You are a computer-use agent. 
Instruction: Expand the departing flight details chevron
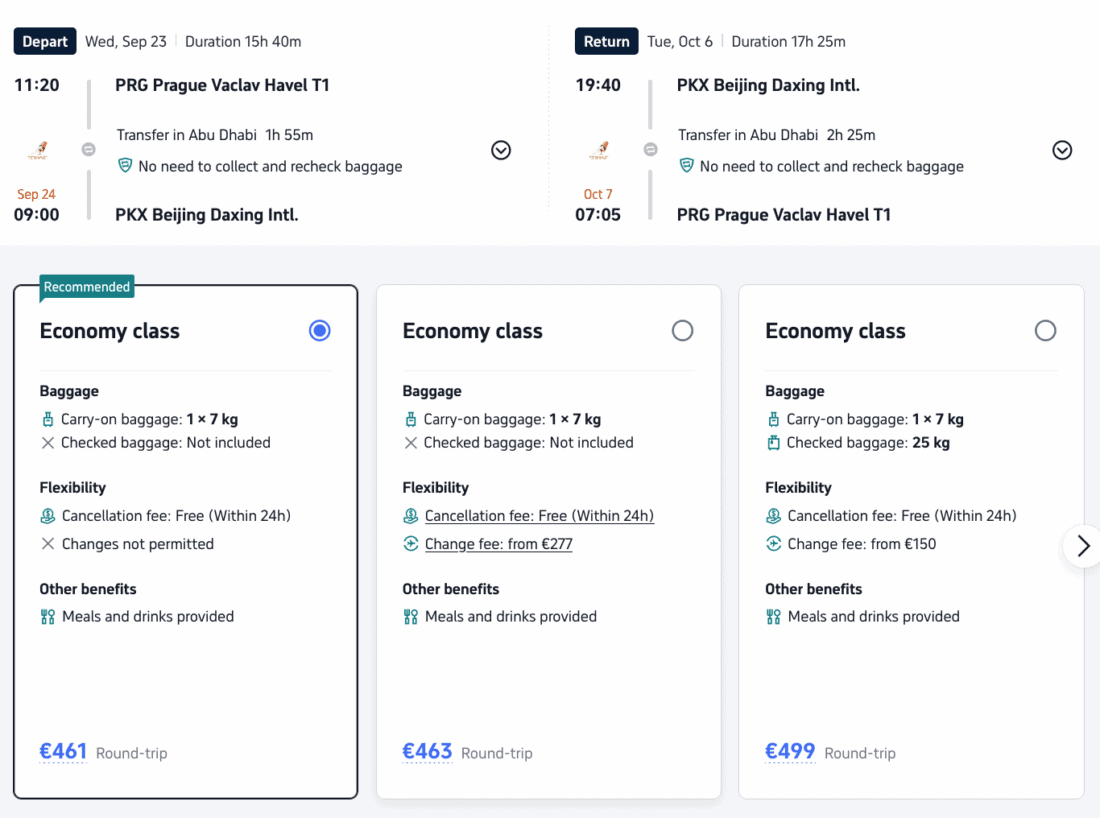pyautogui.click(x=501, y=150)
